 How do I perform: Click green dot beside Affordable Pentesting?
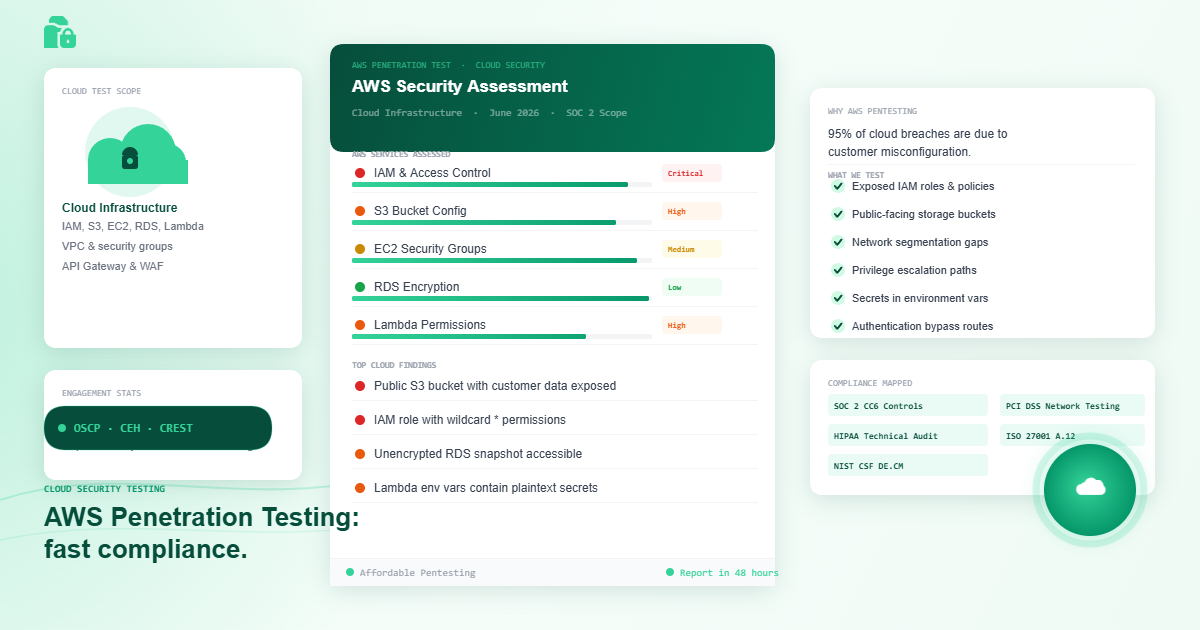pos(350,572)
